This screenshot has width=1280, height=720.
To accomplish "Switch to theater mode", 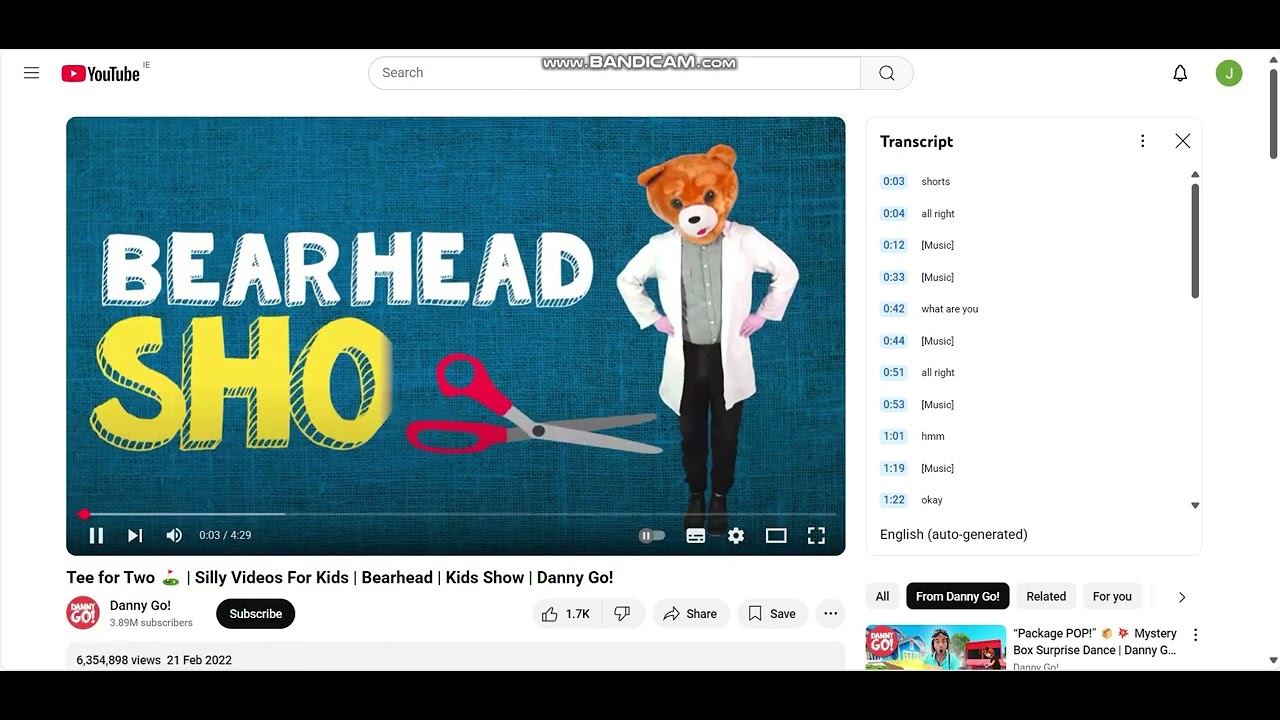I will [x=776, y=535].
